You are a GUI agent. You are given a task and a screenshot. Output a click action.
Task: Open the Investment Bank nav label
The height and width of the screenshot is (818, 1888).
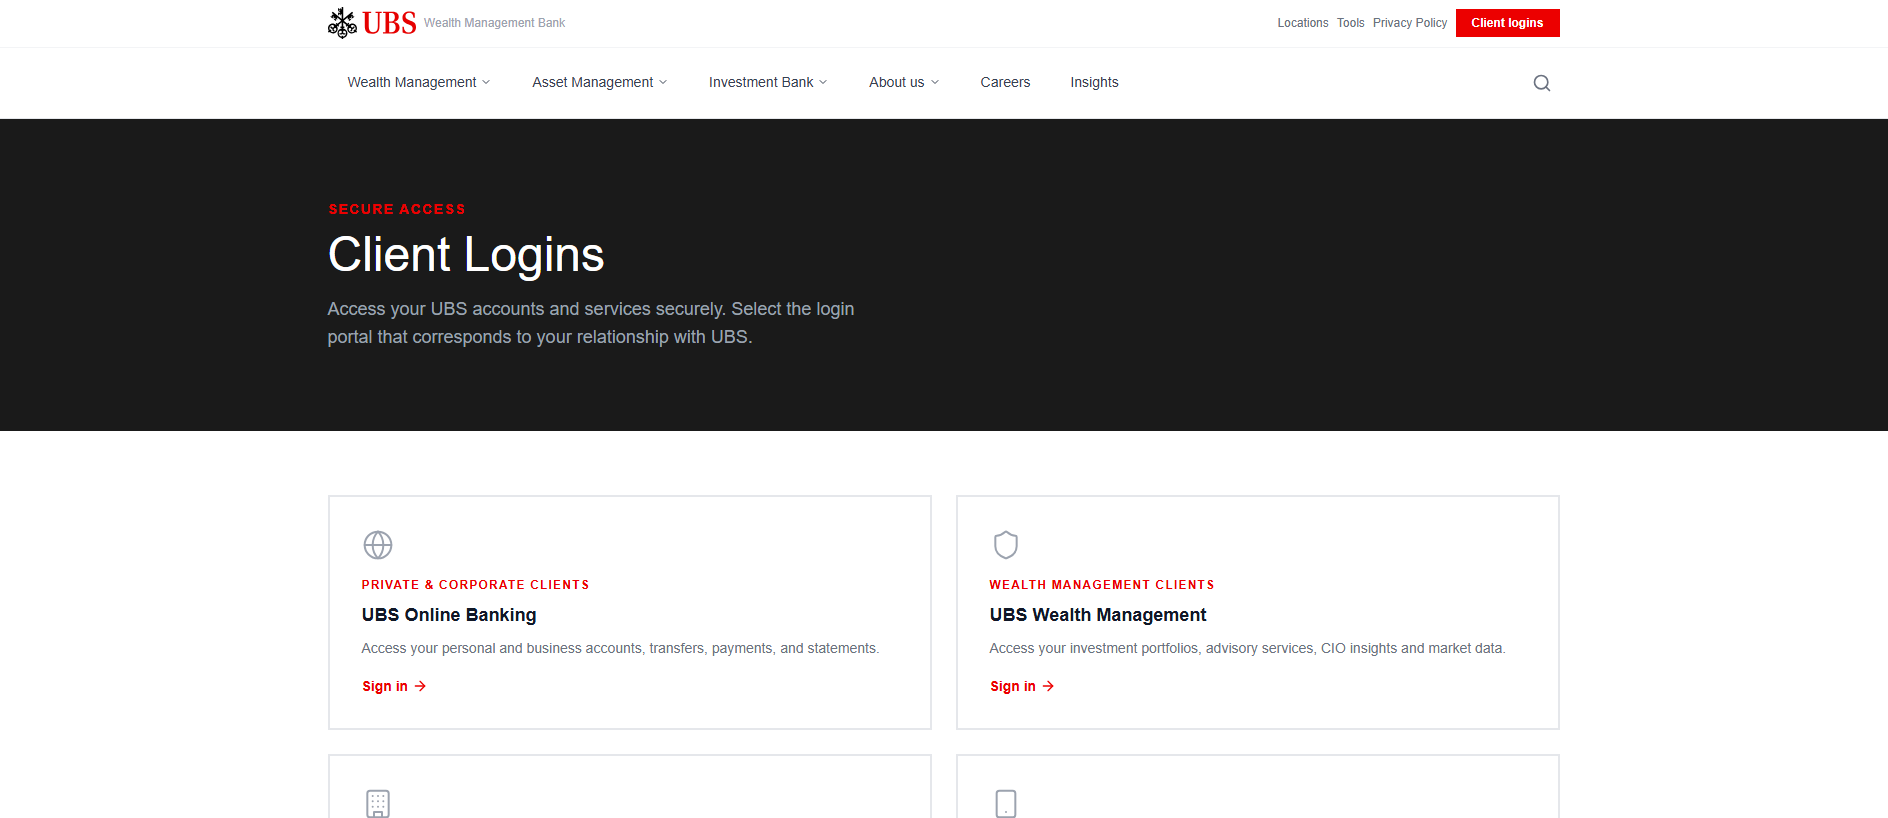[x=761, y=82]
